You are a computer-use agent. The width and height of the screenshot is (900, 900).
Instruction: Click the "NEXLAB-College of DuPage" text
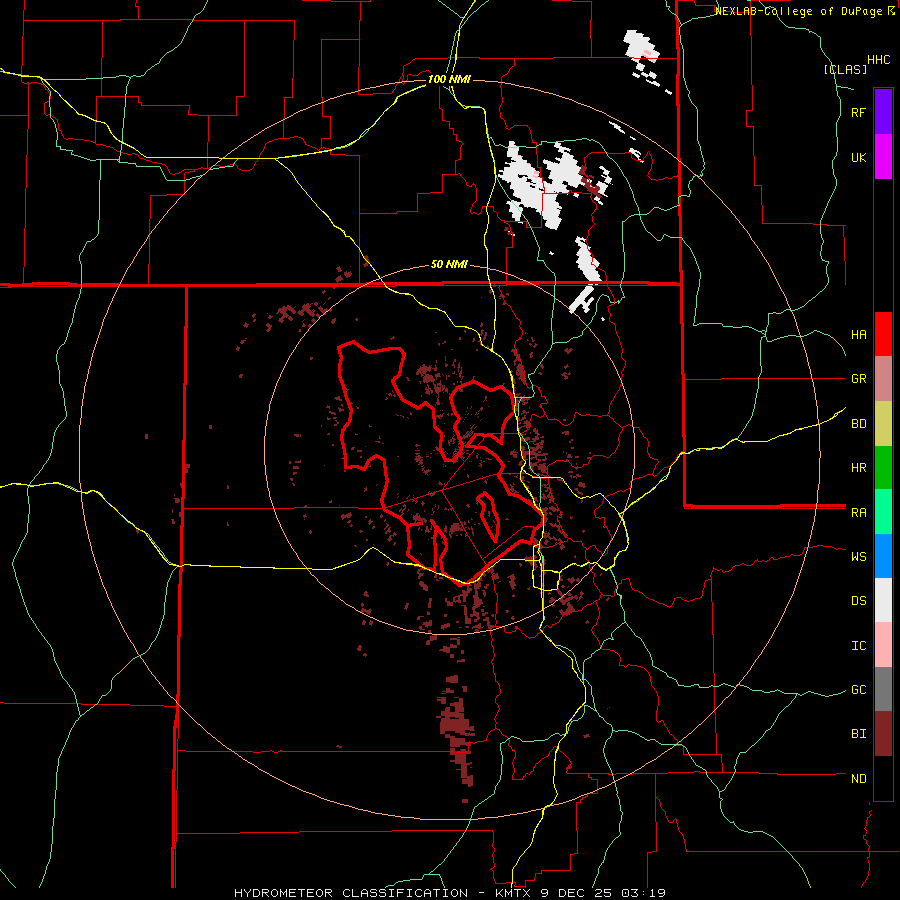click(x=800, y=11)
